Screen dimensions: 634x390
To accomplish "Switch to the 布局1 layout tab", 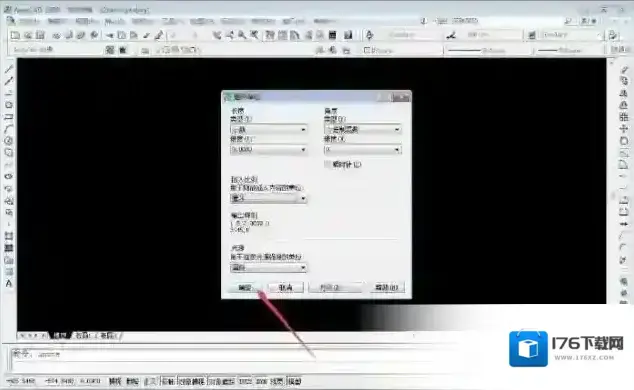I will 84,335.
